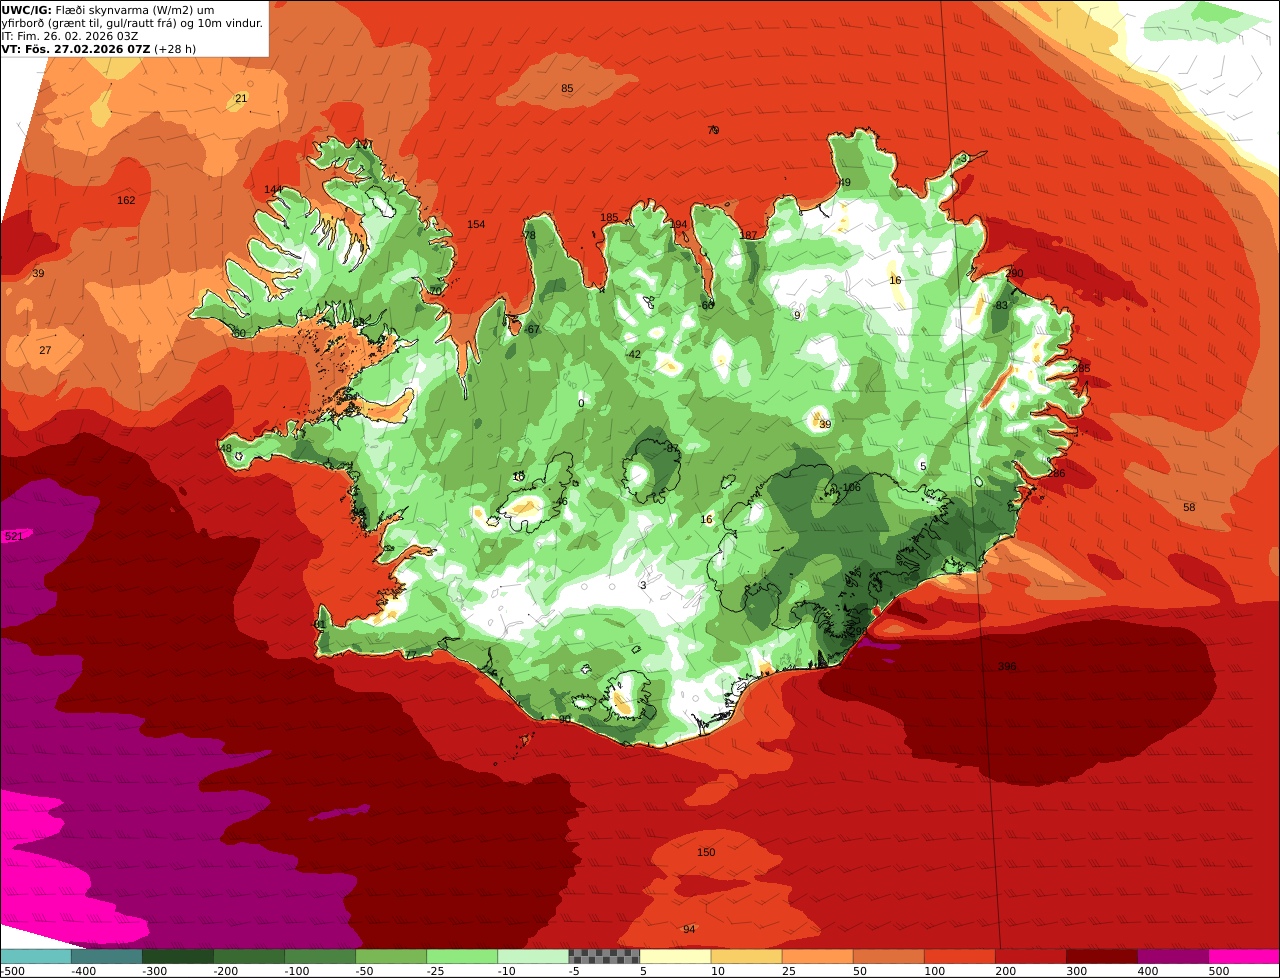Select the ocean value 396 southeast of Iceland
The height and width of the screenshot is (978, 1280).
tap(1007, 666)
